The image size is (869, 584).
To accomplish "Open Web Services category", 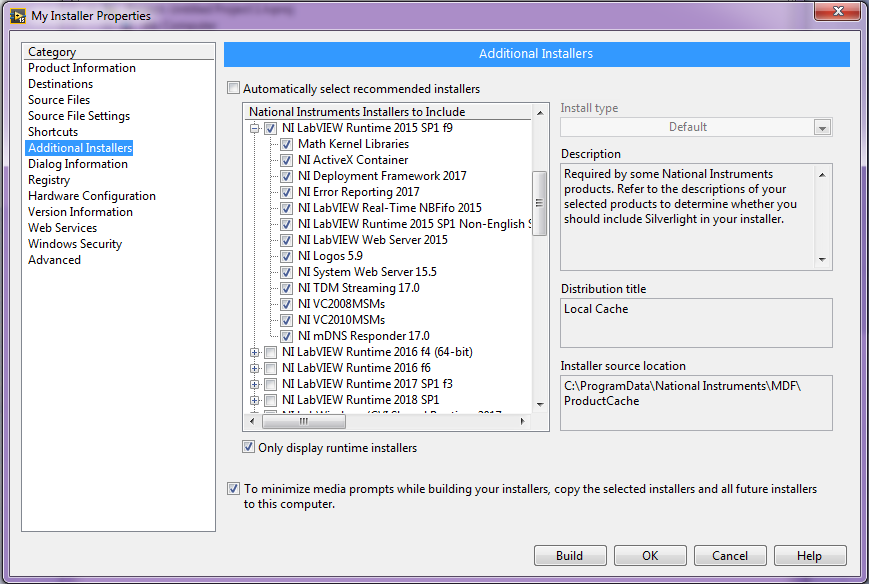I will coord(62,228).
